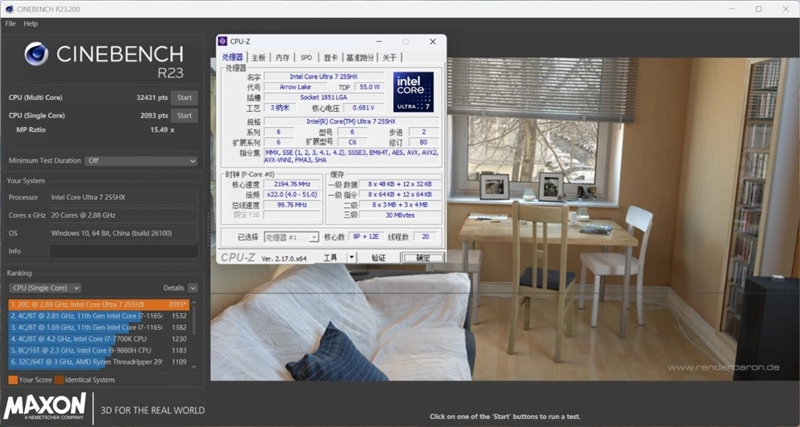Click the MAXON logo at bottom left
800x427 pixels.
[45, 406]
